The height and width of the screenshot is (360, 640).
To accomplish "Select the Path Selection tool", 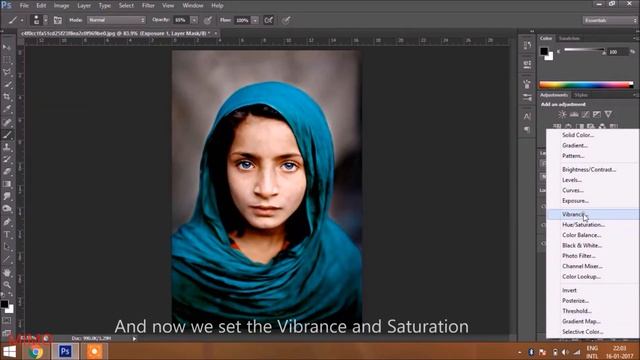I will pyautogui.click(x=7, y=247).
